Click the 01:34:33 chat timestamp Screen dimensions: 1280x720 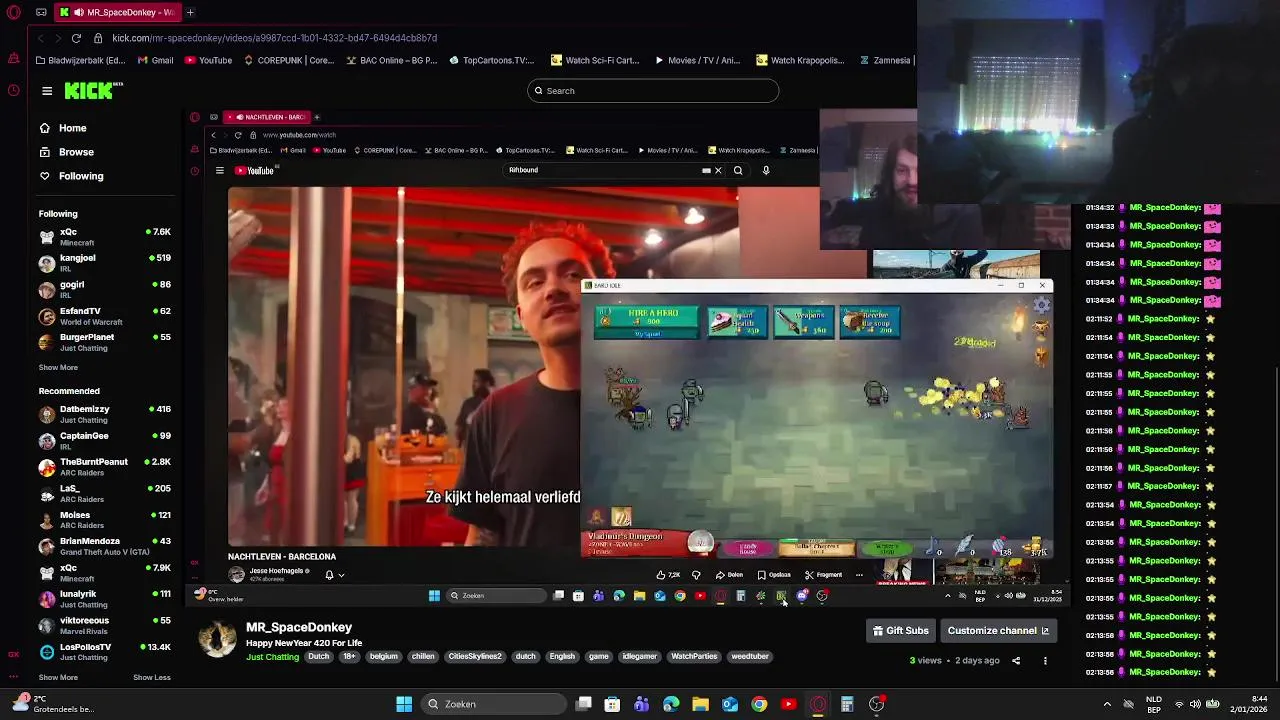coord(1100,226)
